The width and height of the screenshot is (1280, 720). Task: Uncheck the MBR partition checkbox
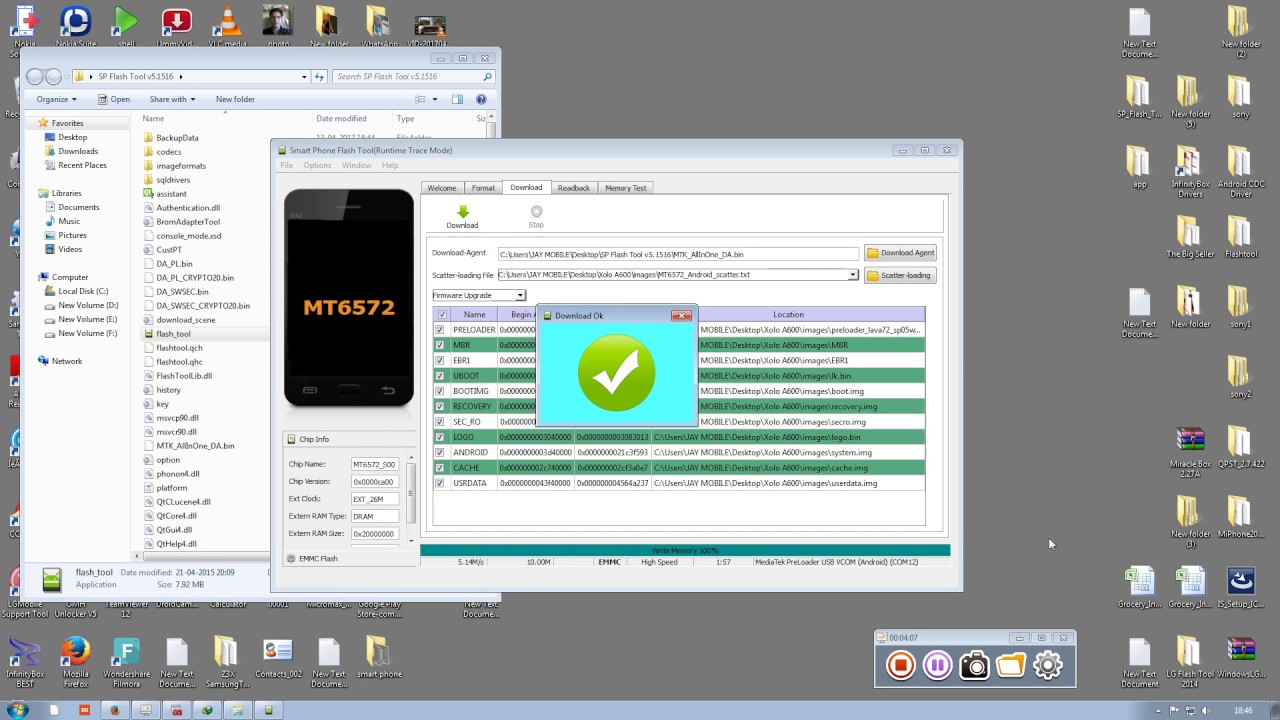tap(440, 345)
